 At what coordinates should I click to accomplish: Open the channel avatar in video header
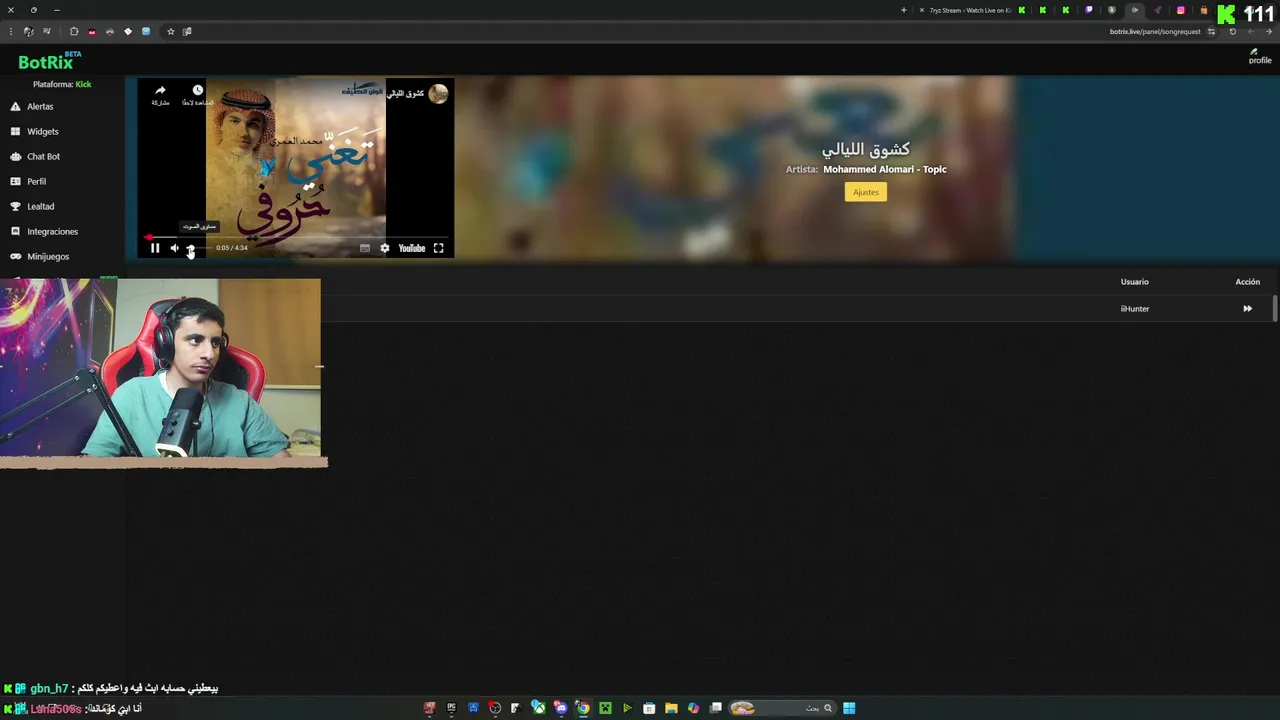(x=438, y=94)
